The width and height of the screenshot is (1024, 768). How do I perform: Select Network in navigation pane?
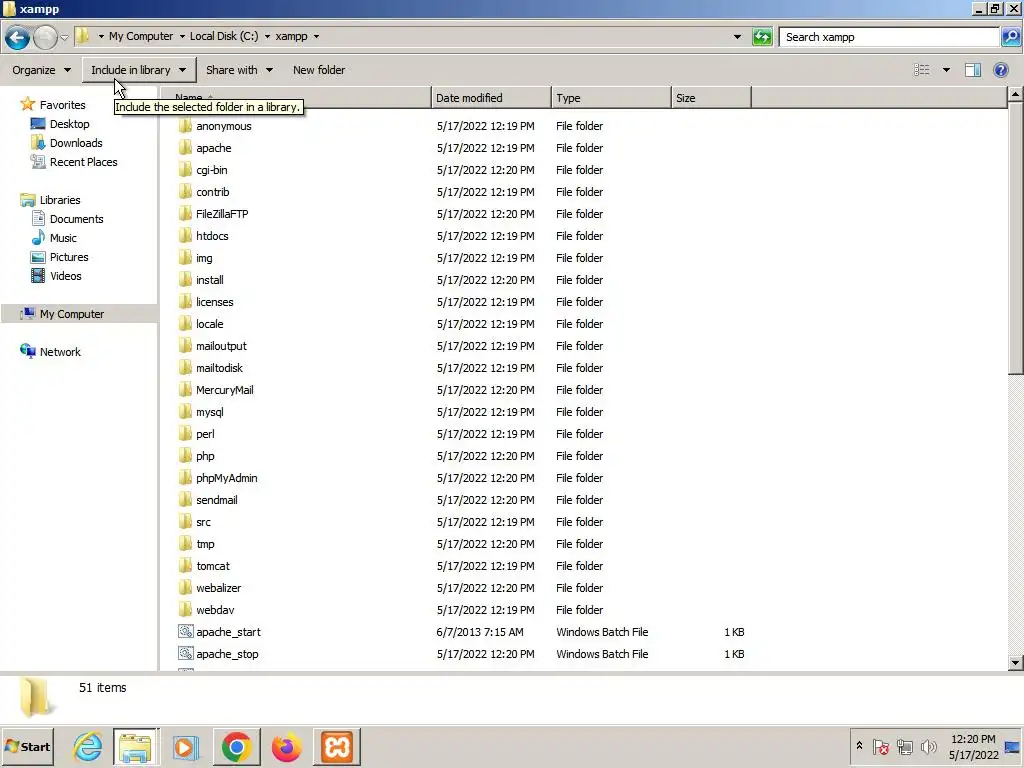pos(60,352)
